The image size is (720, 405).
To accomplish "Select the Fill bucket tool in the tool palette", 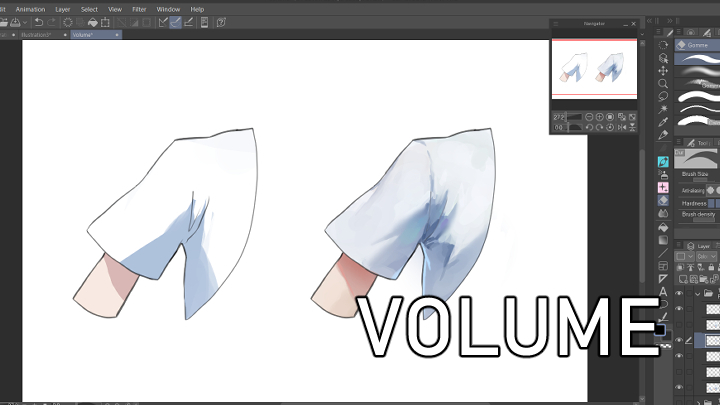I will 663,227.
